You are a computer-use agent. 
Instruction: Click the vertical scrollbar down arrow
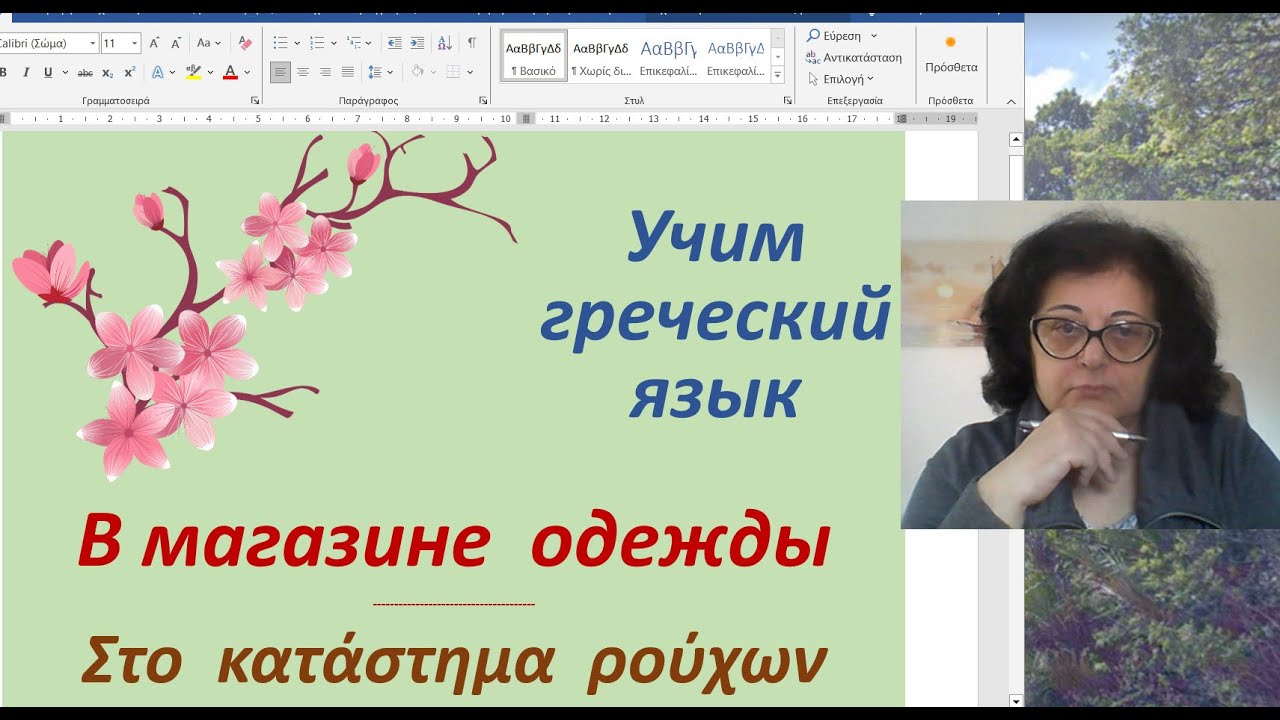pyautogui.click(x=1016, y=700)
